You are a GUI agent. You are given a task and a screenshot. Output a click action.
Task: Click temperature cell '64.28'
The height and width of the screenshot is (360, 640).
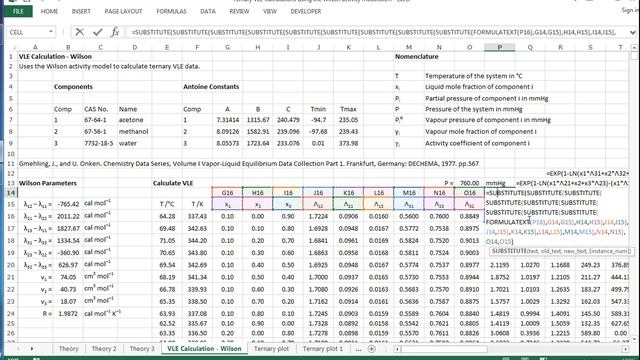167,216
